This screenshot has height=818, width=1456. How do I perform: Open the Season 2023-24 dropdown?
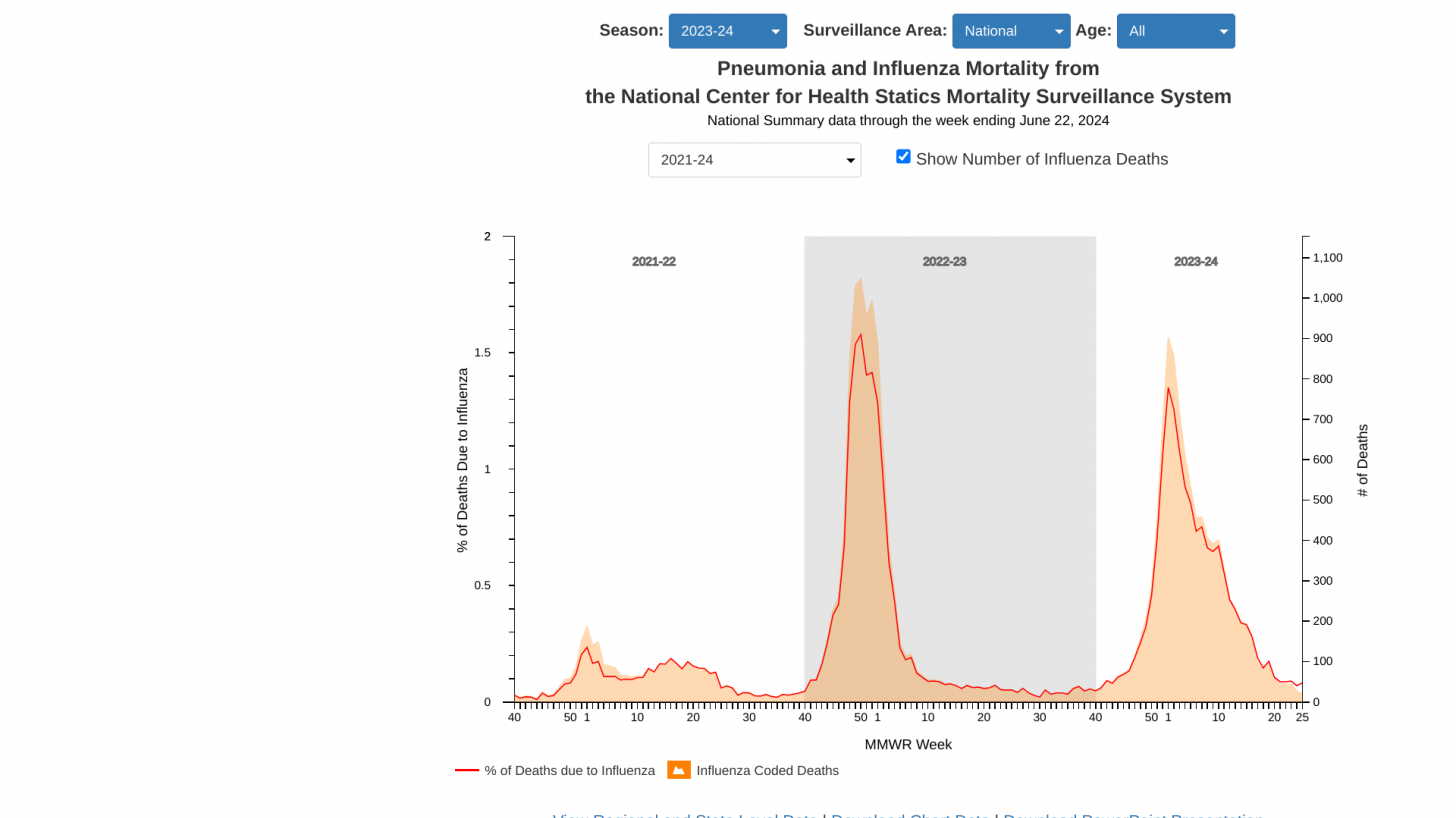click(728, 31)
